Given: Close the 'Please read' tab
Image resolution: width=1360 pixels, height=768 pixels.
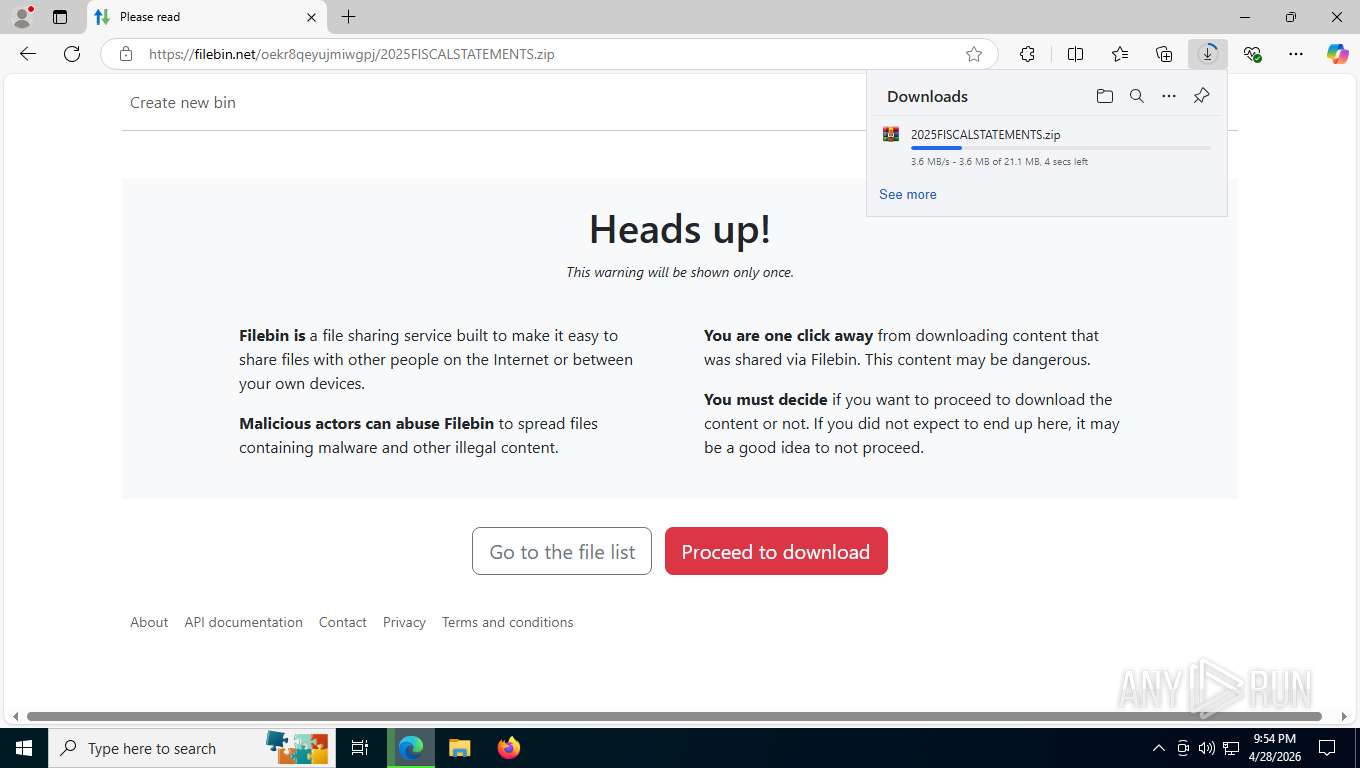Looking at the screenshot, I should (311, 17).
